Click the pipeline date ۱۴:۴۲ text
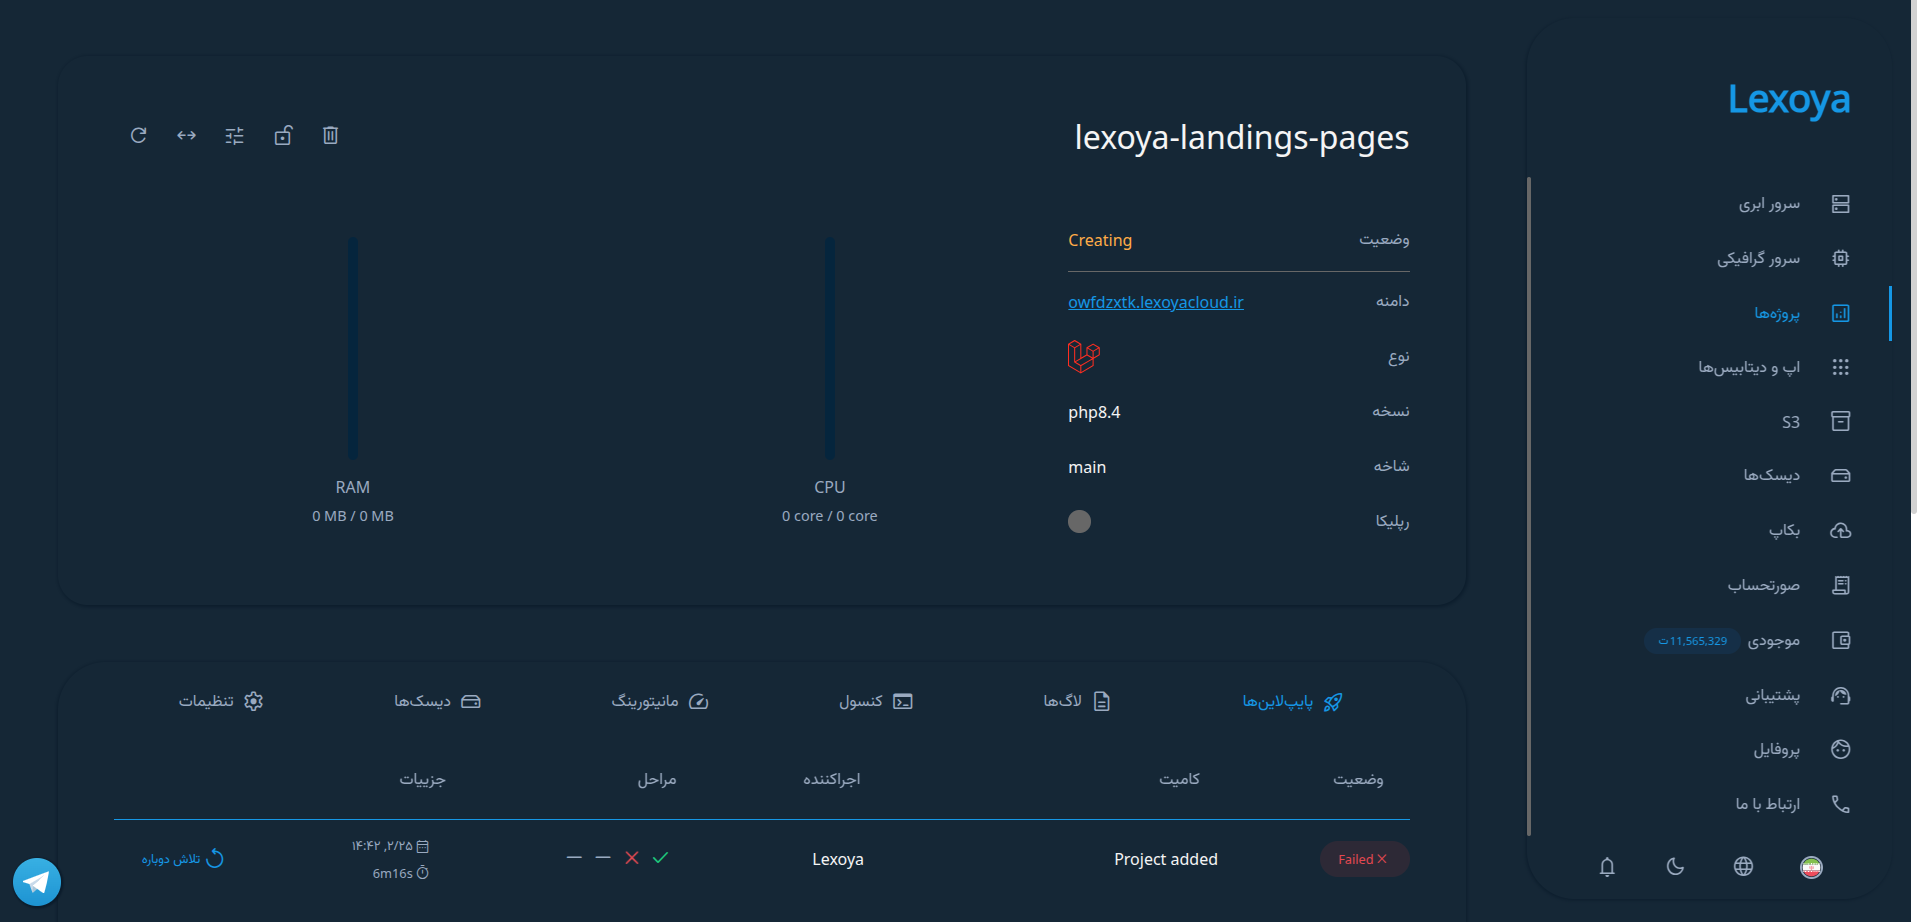This screenshot has width=1917, height=922. (382, 846)
